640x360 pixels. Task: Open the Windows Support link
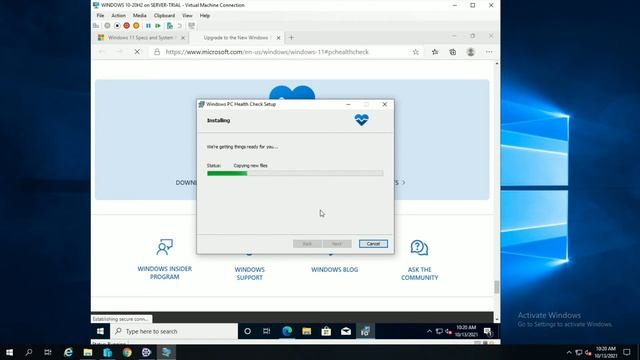point(249,273)
